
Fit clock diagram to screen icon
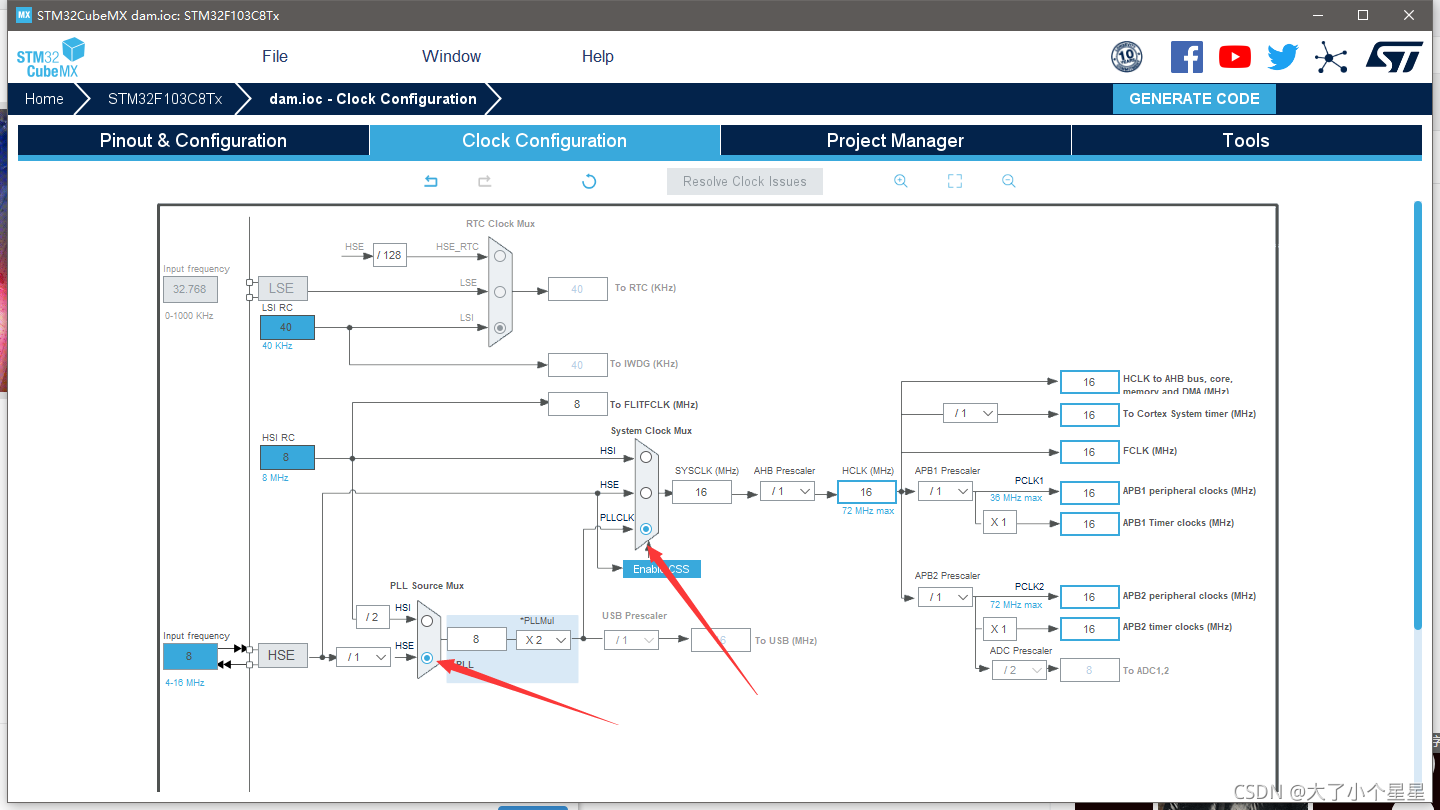point(955,181)
